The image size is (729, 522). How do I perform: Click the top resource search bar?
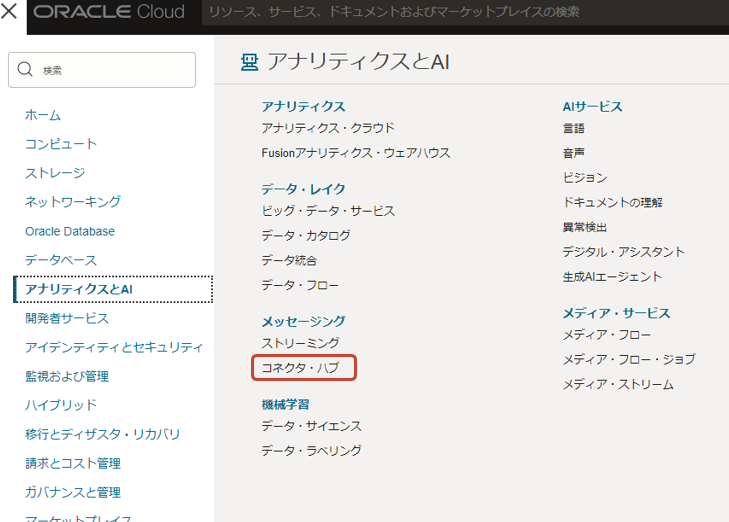465,12
